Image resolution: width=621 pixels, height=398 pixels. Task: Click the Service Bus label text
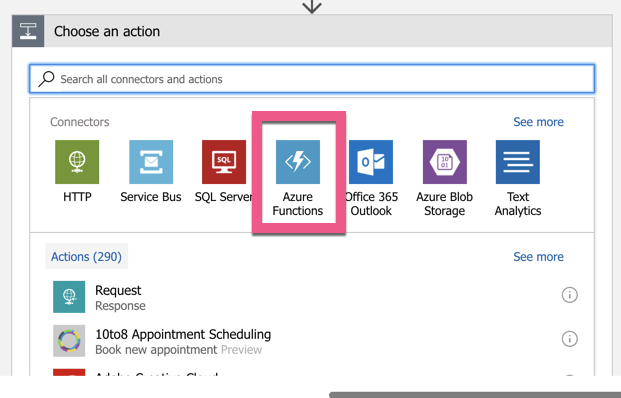pyautogui.click(x=151, y=197)
